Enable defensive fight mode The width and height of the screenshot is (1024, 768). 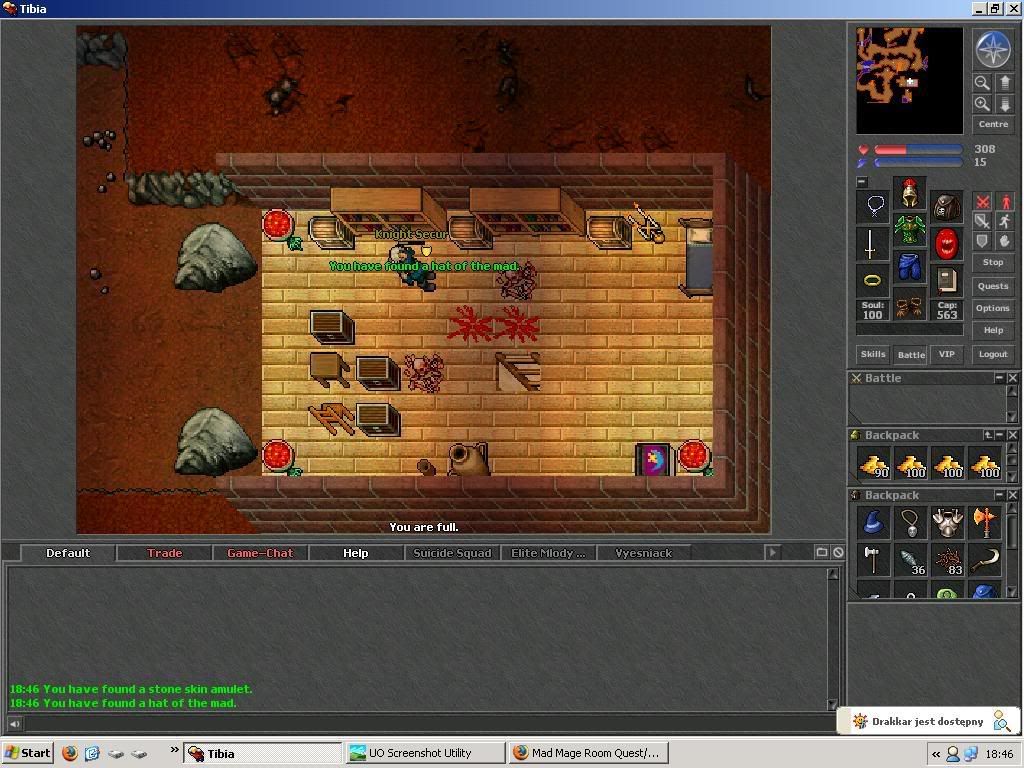(x=982, y=241)
